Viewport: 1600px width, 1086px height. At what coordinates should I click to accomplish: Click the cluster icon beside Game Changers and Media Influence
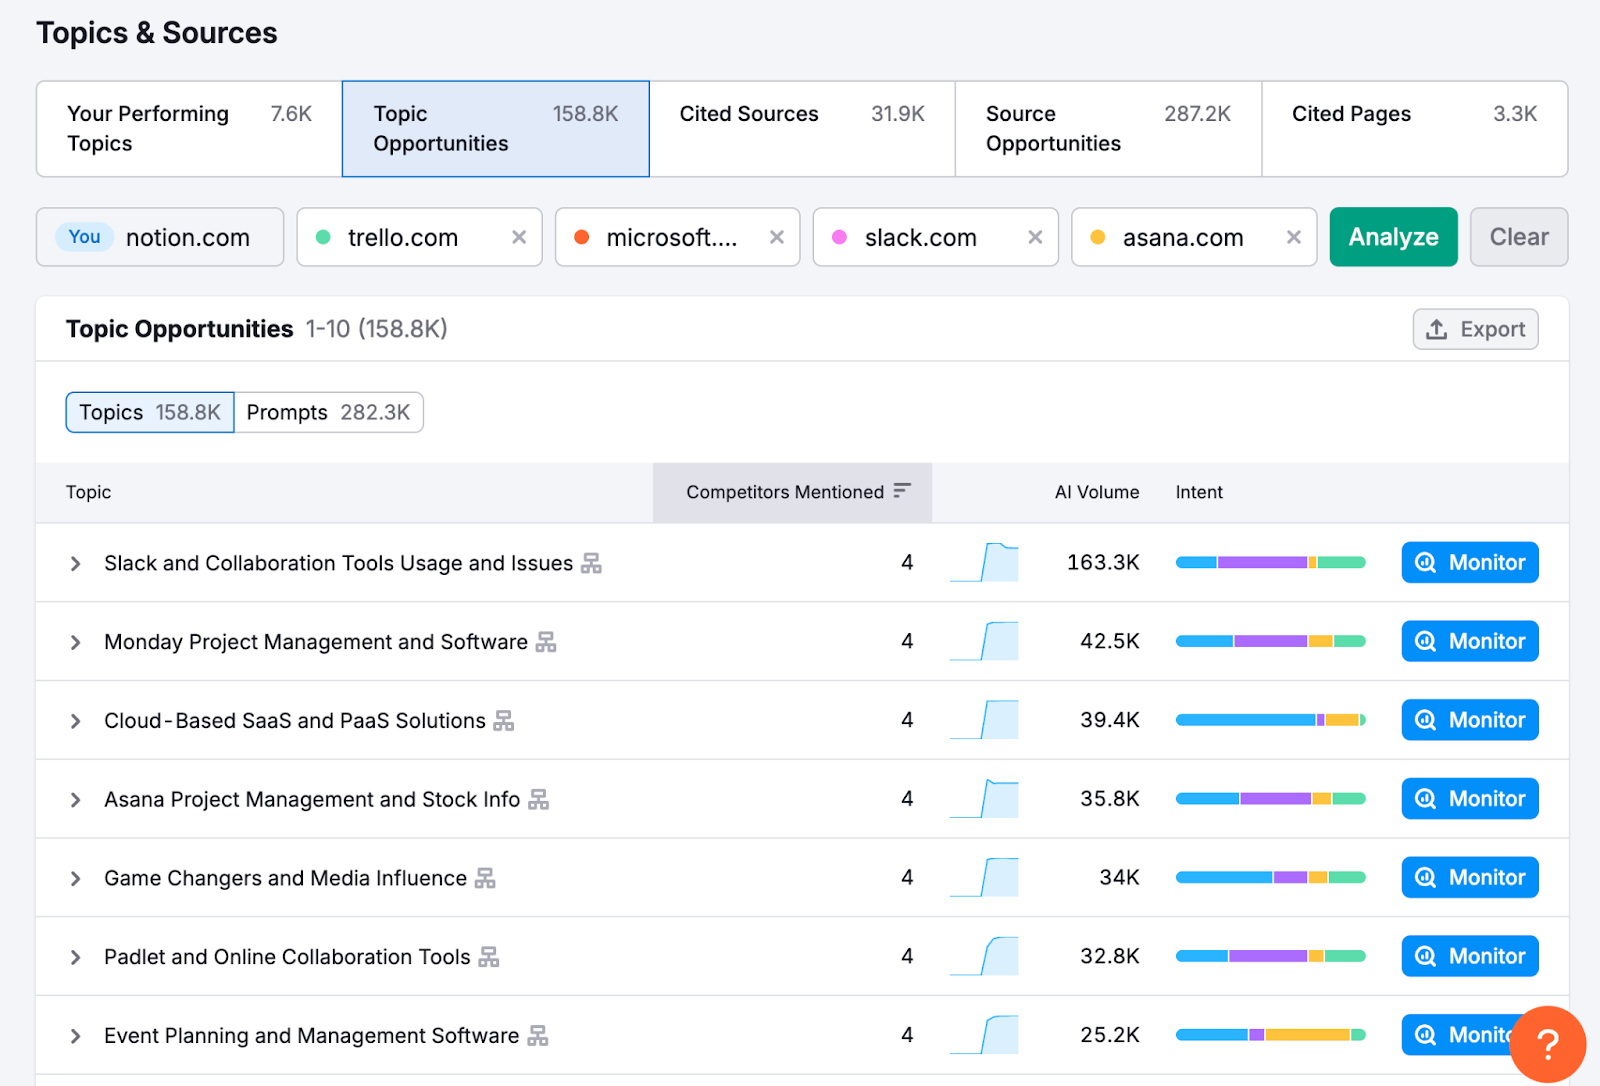coord(486,878)
